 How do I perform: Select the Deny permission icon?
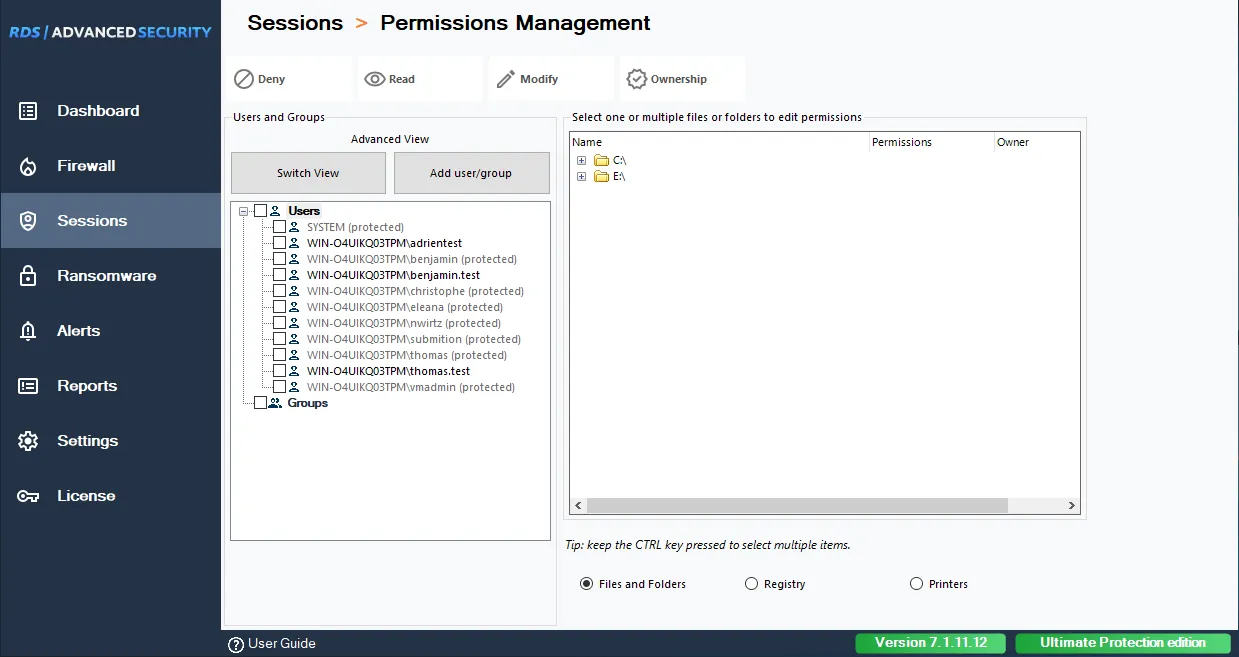pyautogui.click(x=243, y=78)
